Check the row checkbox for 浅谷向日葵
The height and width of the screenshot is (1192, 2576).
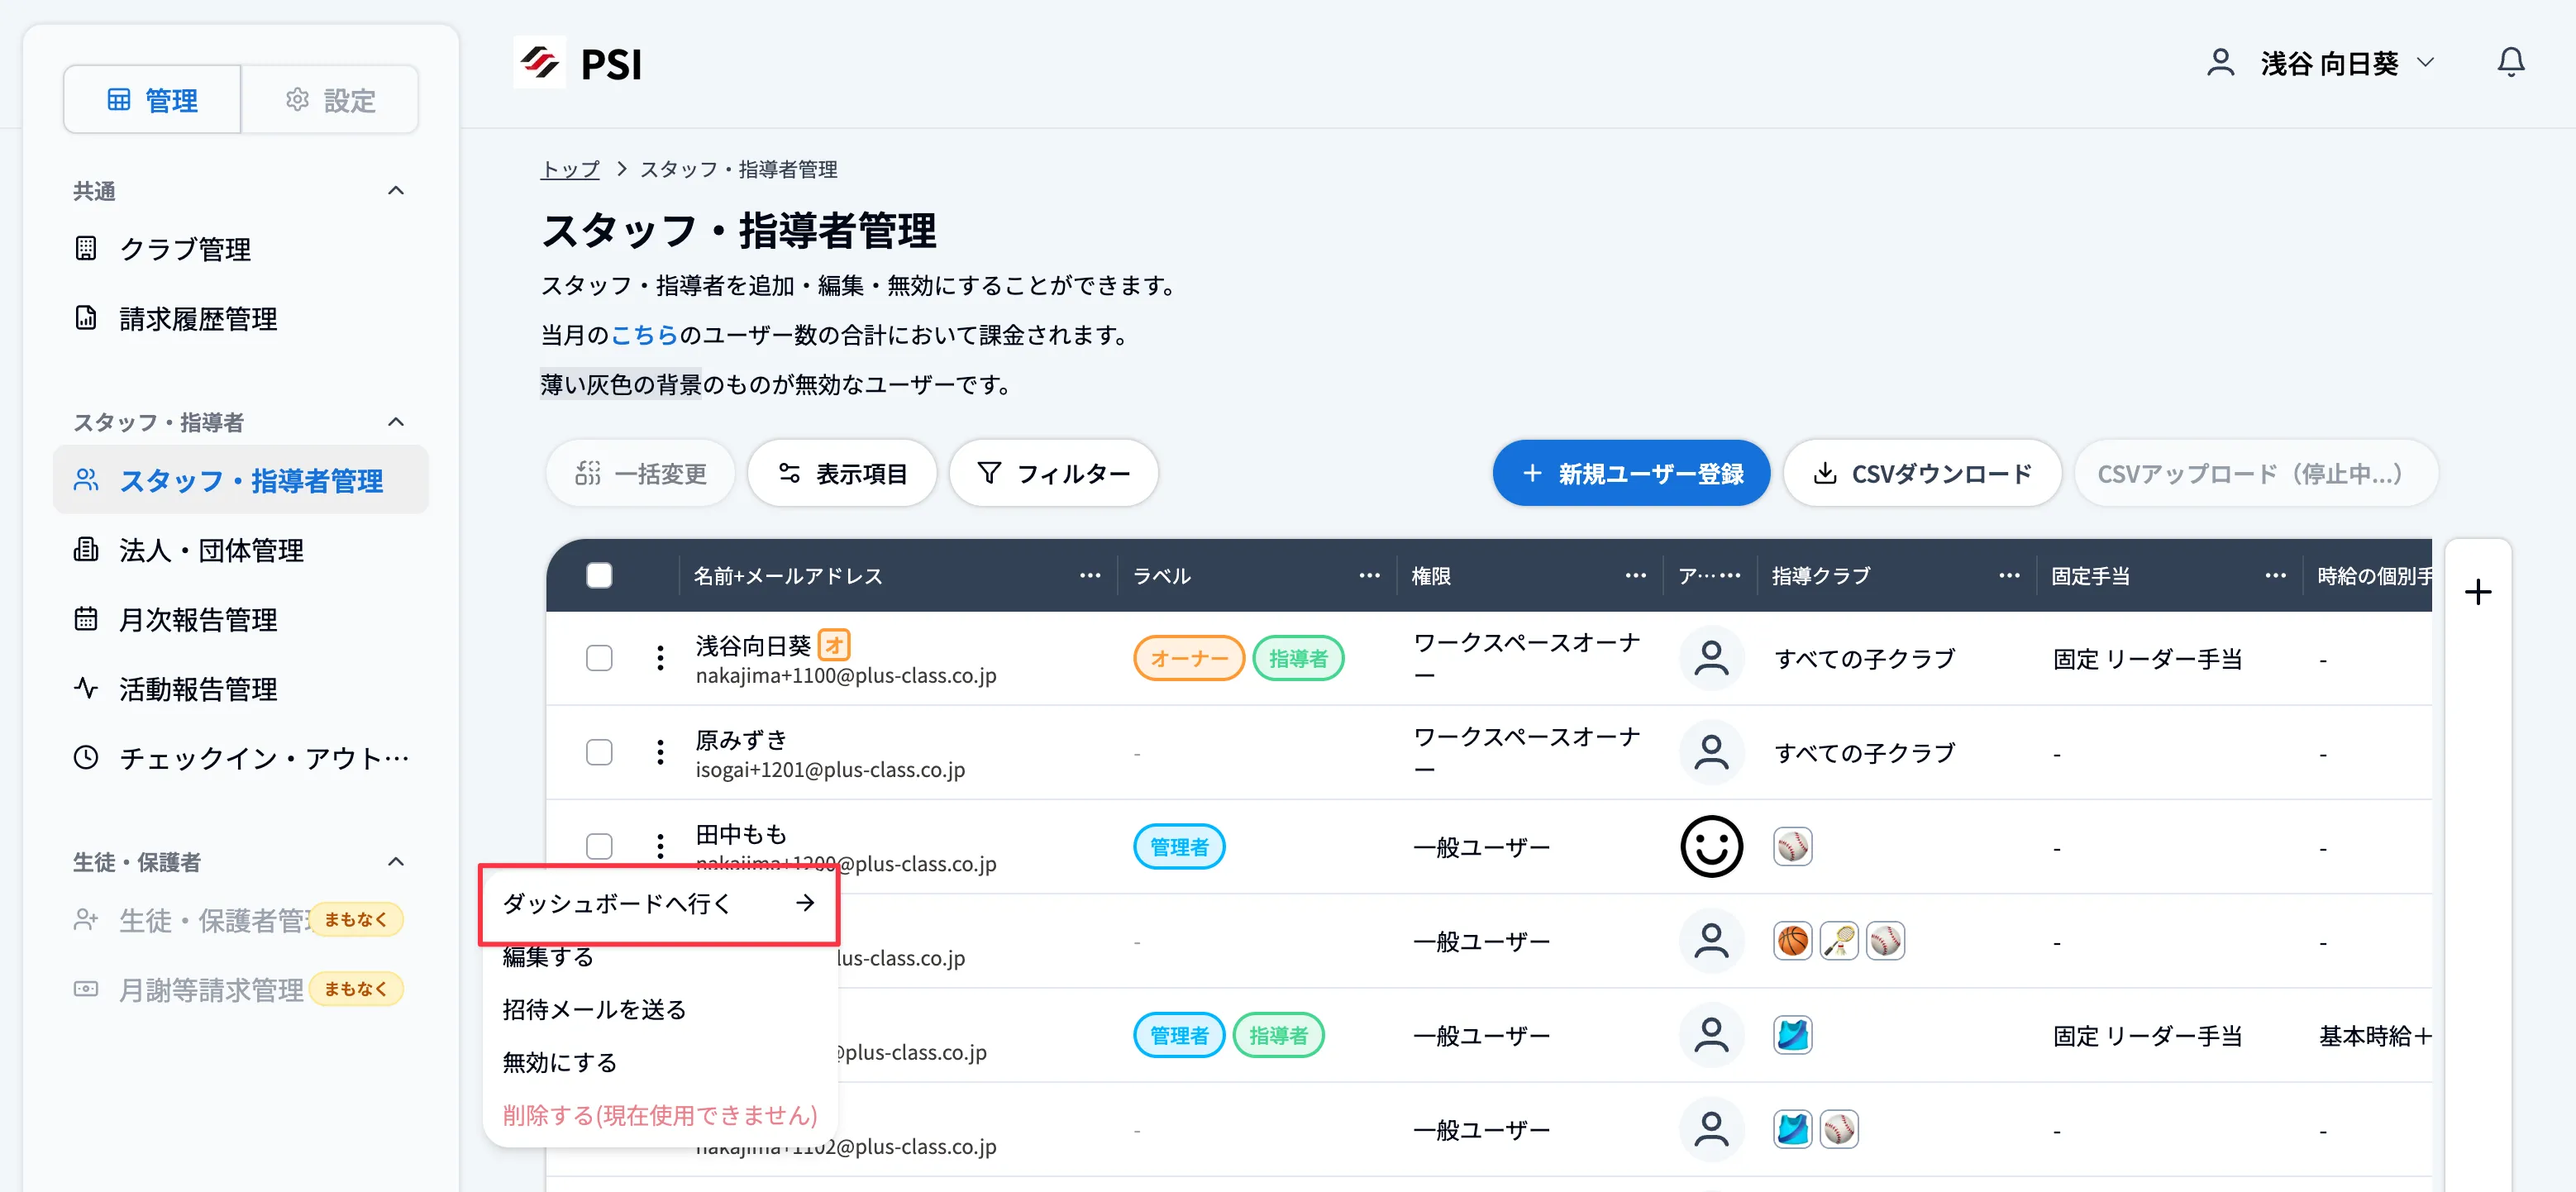coord(600,658)
